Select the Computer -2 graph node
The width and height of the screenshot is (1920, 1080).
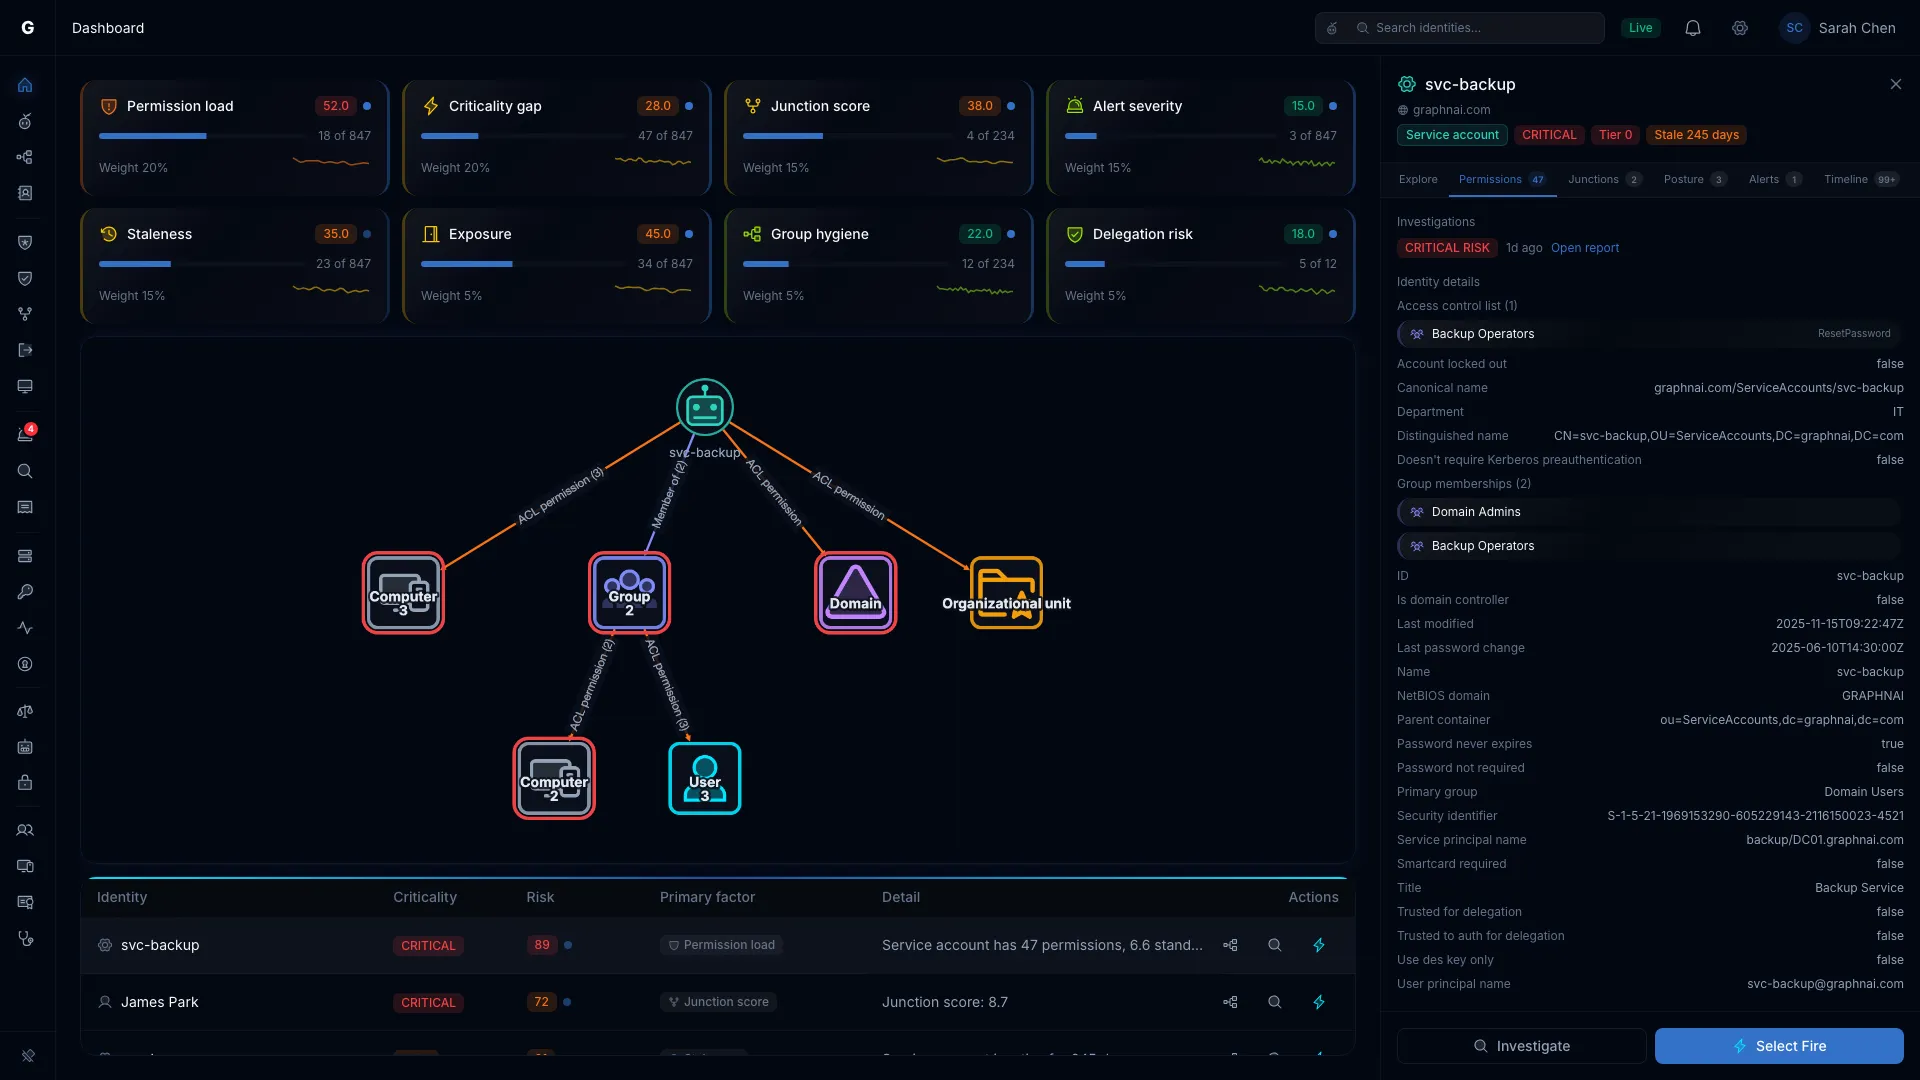(x=554, y=779)
